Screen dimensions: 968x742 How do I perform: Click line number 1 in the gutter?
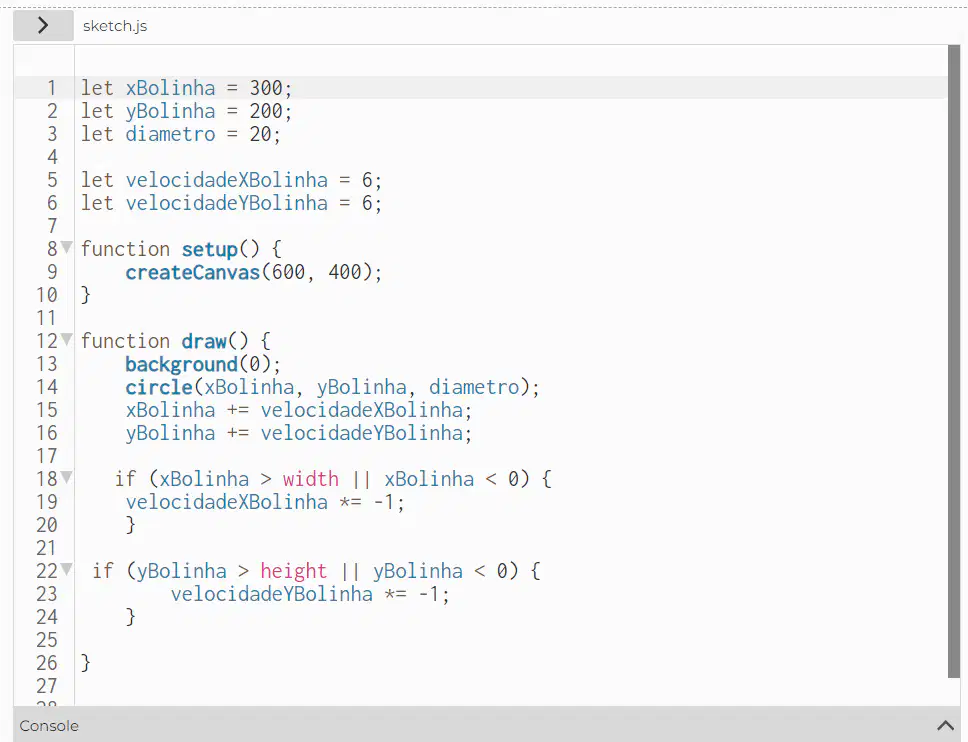[x=52, y=88]
